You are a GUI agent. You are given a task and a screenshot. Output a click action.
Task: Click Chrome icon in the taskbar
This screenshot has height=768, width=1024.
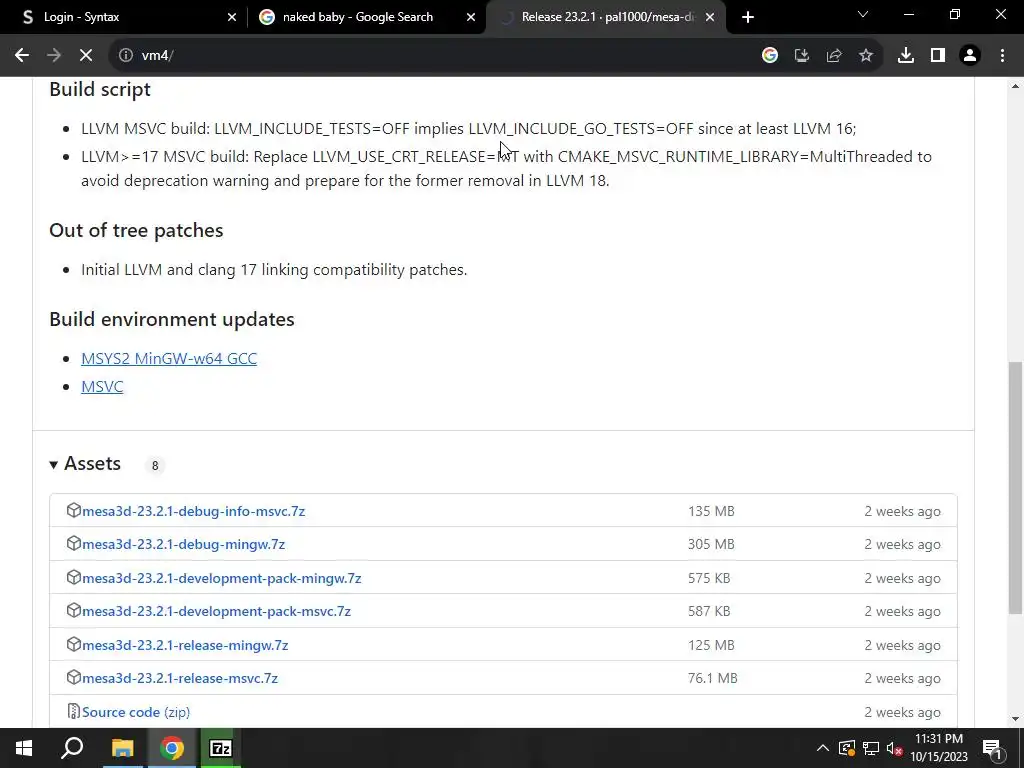click(x=172, y=748)
